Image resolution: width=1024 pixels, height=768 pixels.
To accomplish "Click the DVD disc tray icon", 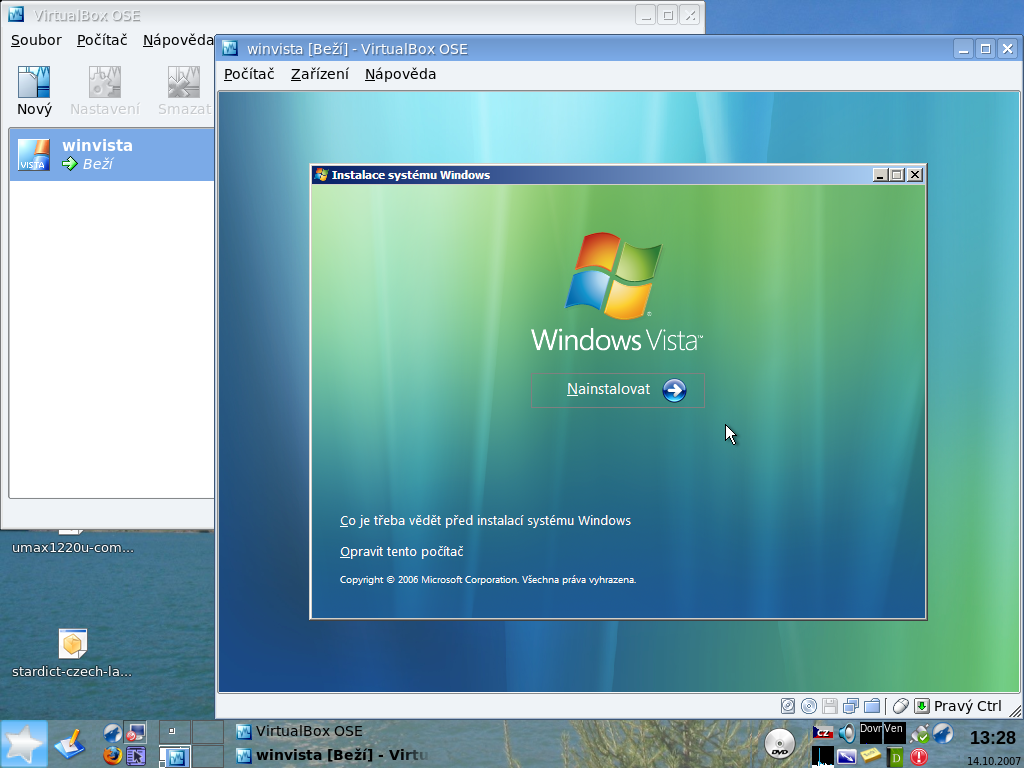I will (780, 743).
